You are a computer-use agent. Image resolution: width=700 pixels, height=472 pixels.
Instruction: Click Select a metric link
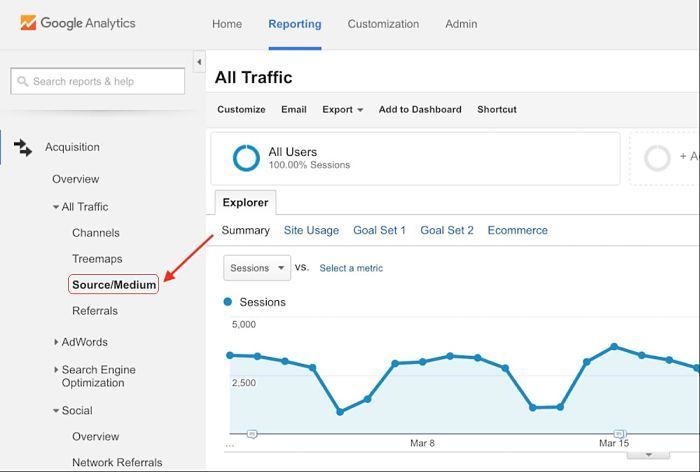351,268
